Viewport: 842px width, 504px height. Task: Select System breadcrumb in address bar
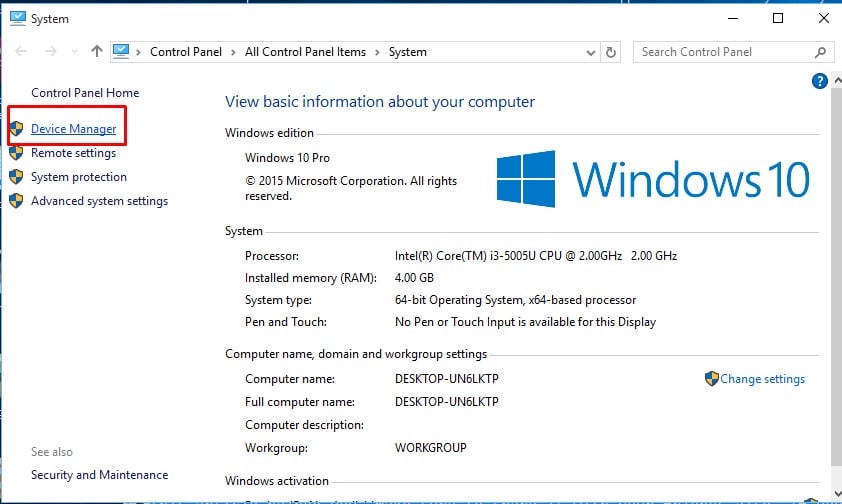click(x=408, y=52)
